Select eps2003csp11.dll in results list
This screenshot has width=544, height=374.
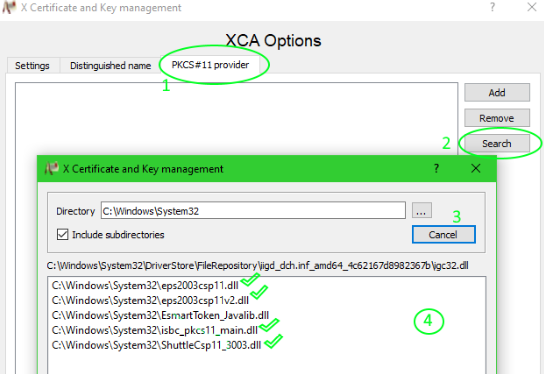coord(145,286)
